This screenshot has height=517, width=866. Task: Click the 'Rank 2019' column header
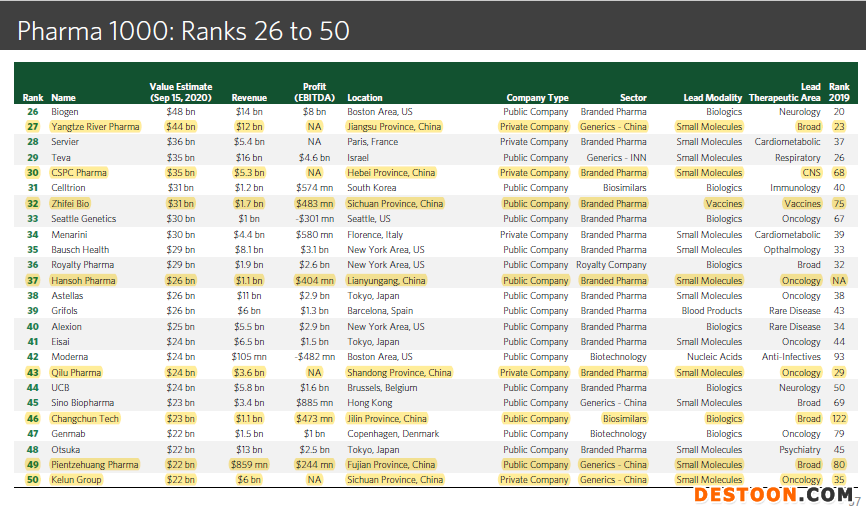pos(838,93)
